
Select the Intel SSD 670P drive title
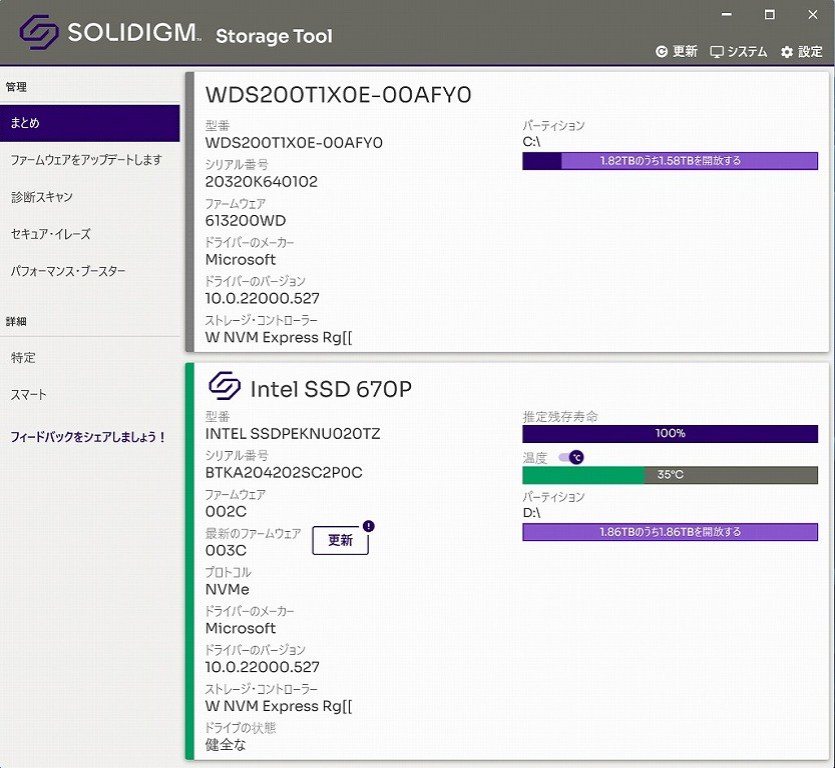331,389
